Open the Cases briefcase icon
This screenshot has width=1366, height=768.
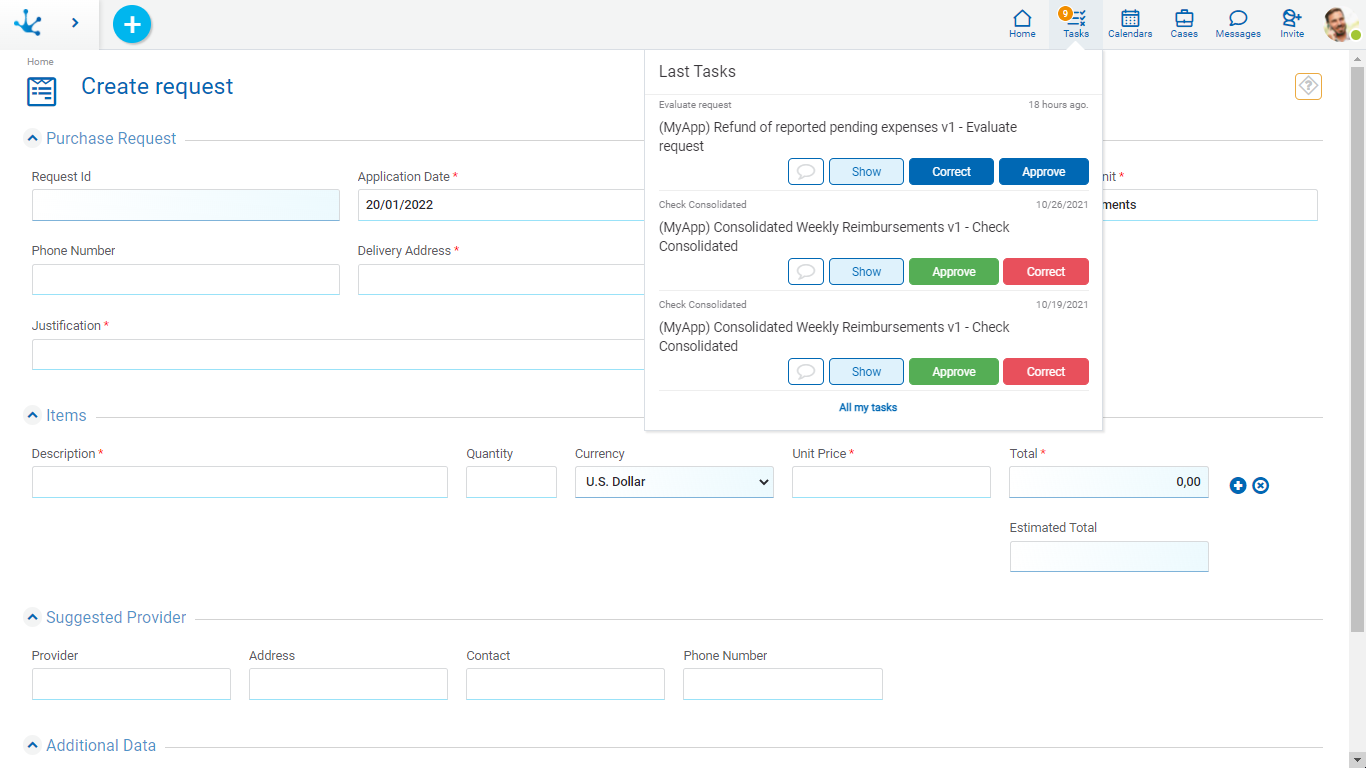click(1184, 24)
